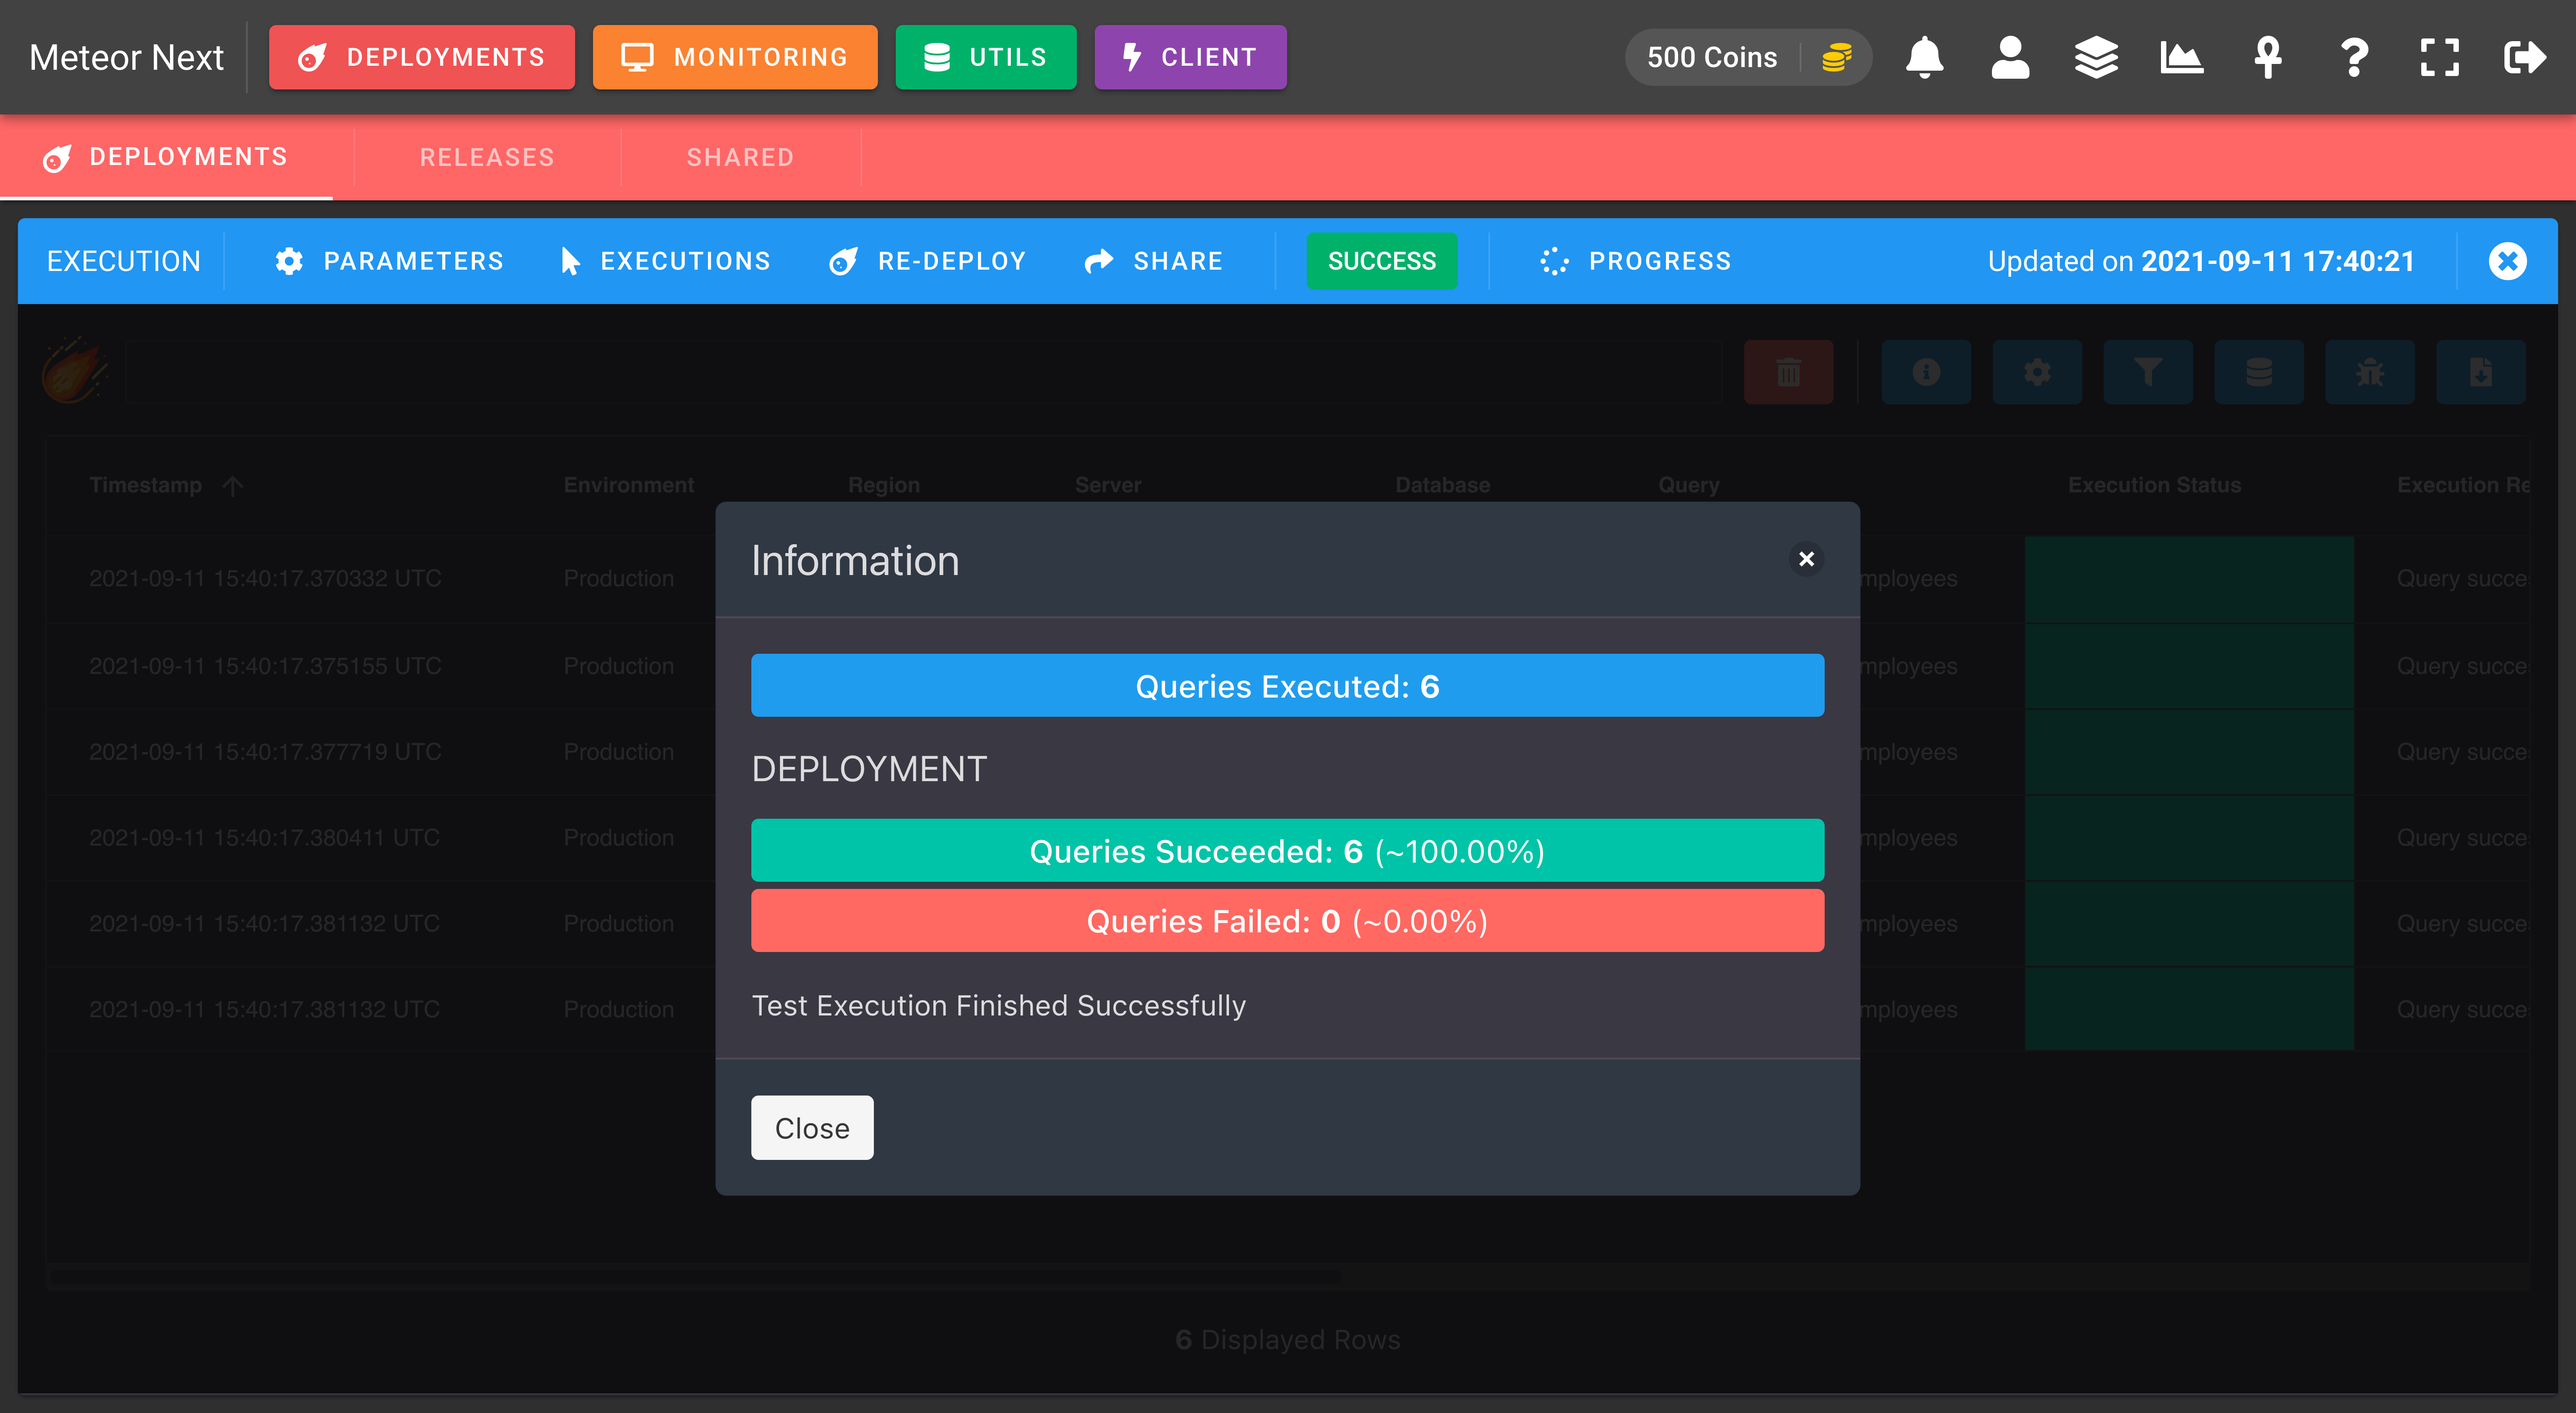Open execution Parameters
Image resolution: width=2576 pixels, height=1413 pixels.
(389, 261)
